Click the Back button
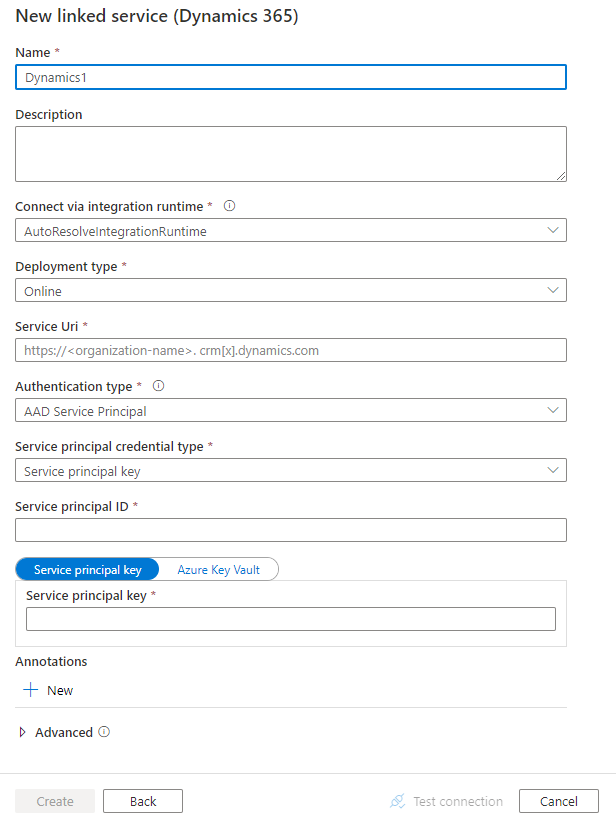616x822 pixels. [x=142, y=801]
